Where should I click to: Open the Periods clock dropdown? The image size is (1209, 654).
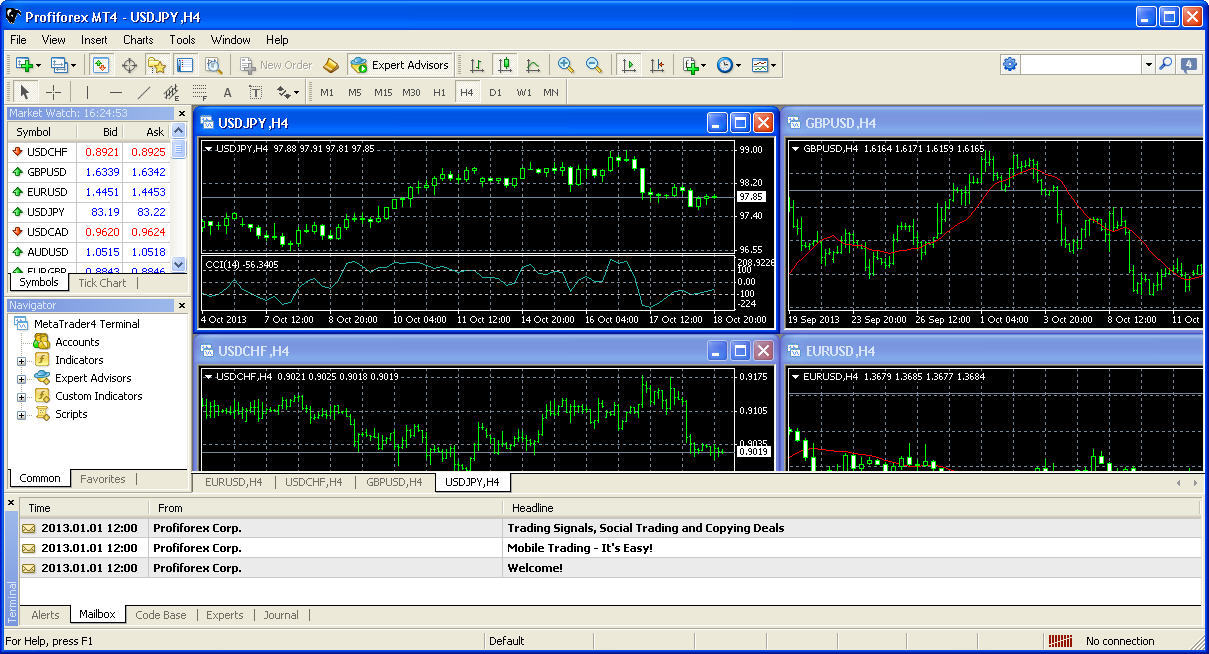[x=729, y=65]
